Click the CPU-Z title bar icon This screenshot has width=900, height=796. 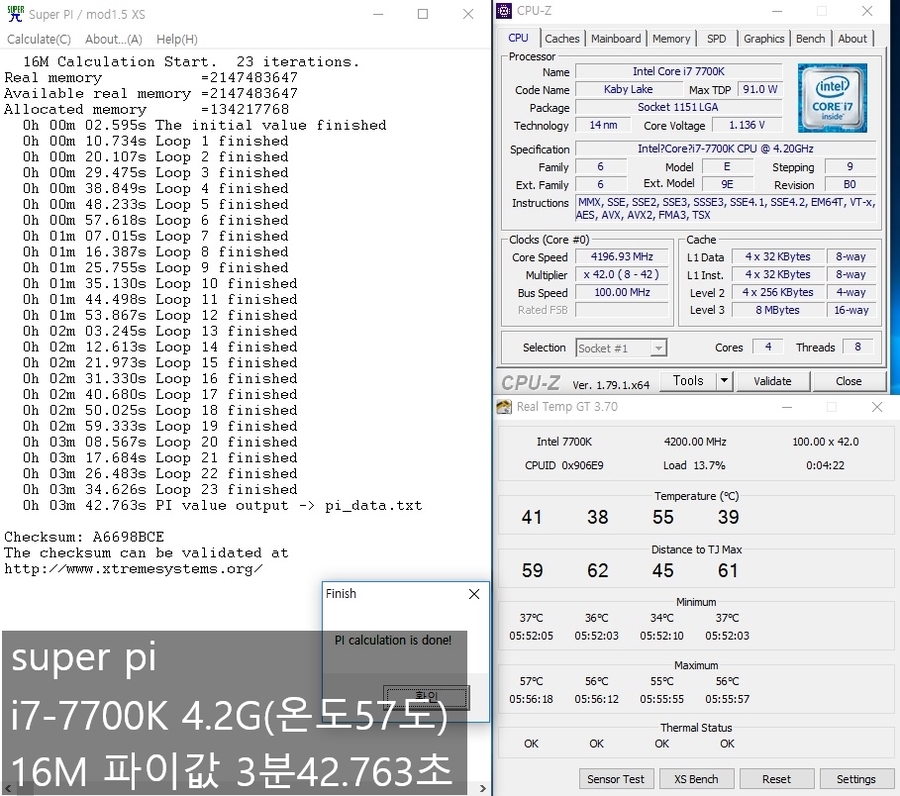click(x=504, y=10)
